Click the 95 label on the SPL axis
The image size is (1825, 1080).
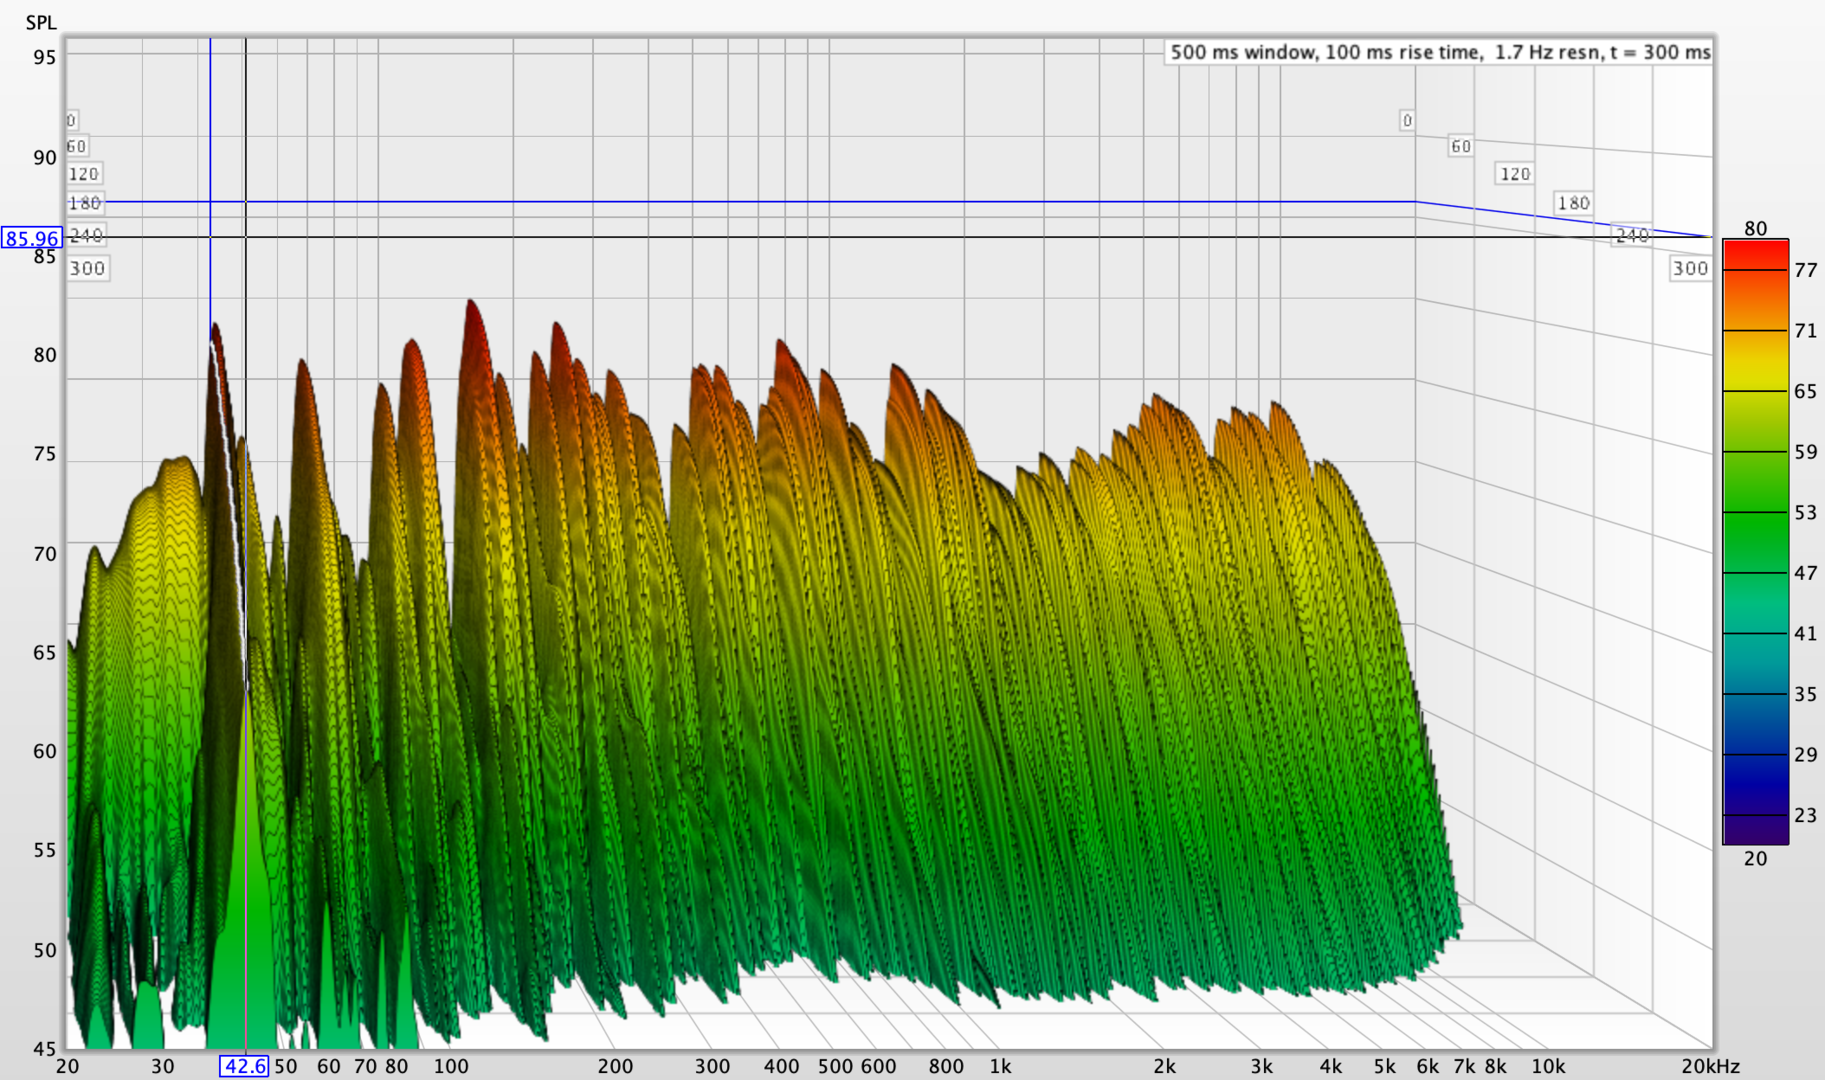click(44, 57)
